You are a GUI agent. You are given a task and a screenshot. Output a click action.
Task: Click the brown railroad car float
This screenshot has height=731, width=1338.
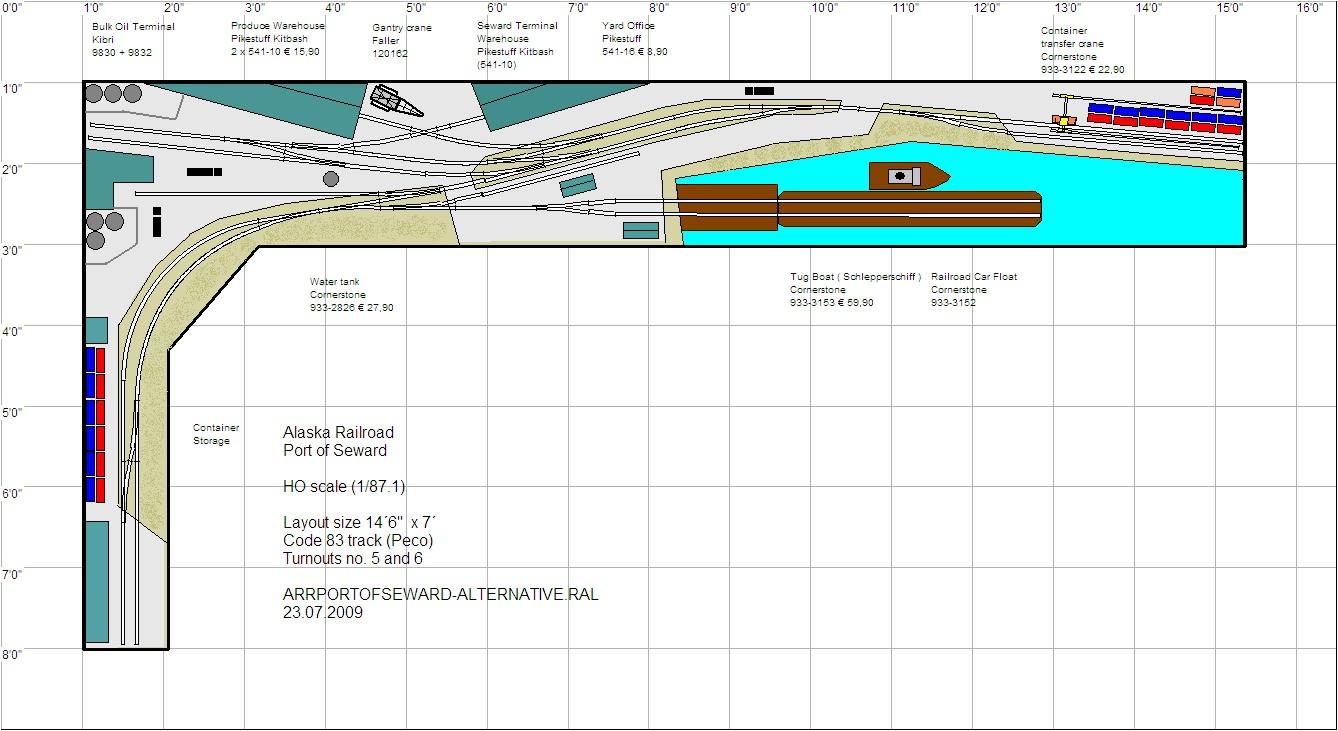[909, 208]
